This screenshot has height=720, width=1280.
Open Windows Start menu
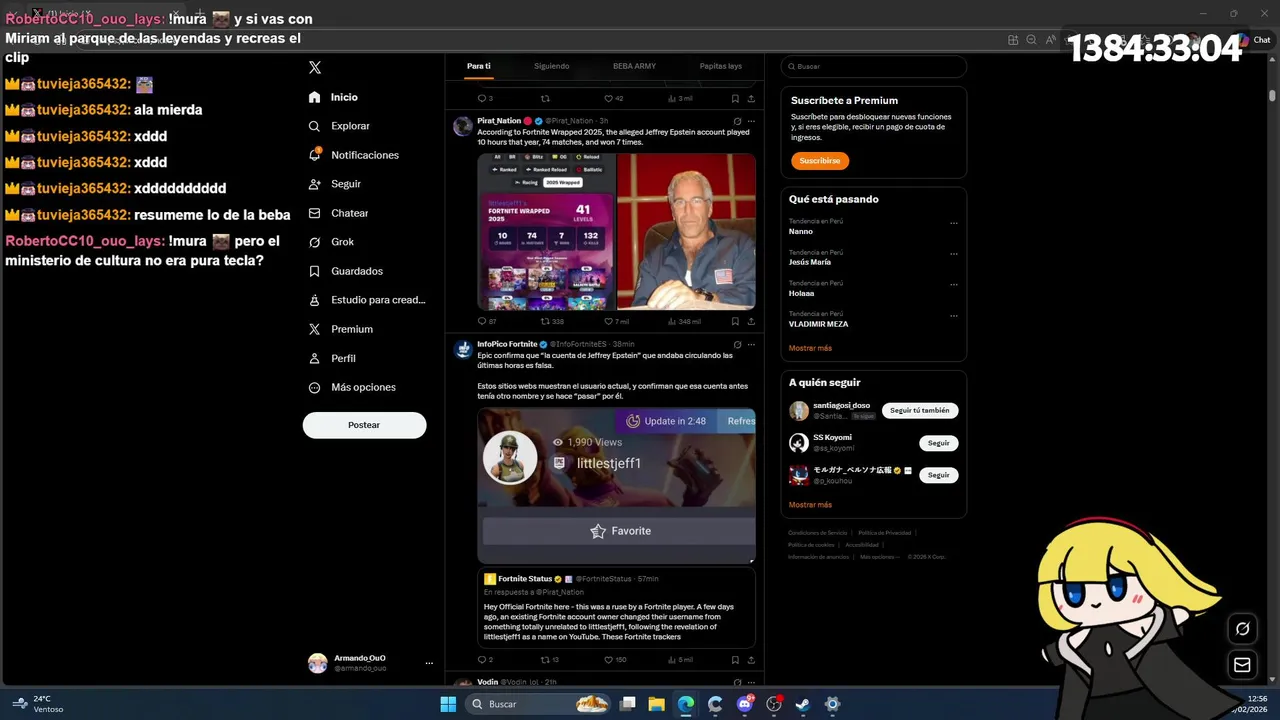[448, 704]
